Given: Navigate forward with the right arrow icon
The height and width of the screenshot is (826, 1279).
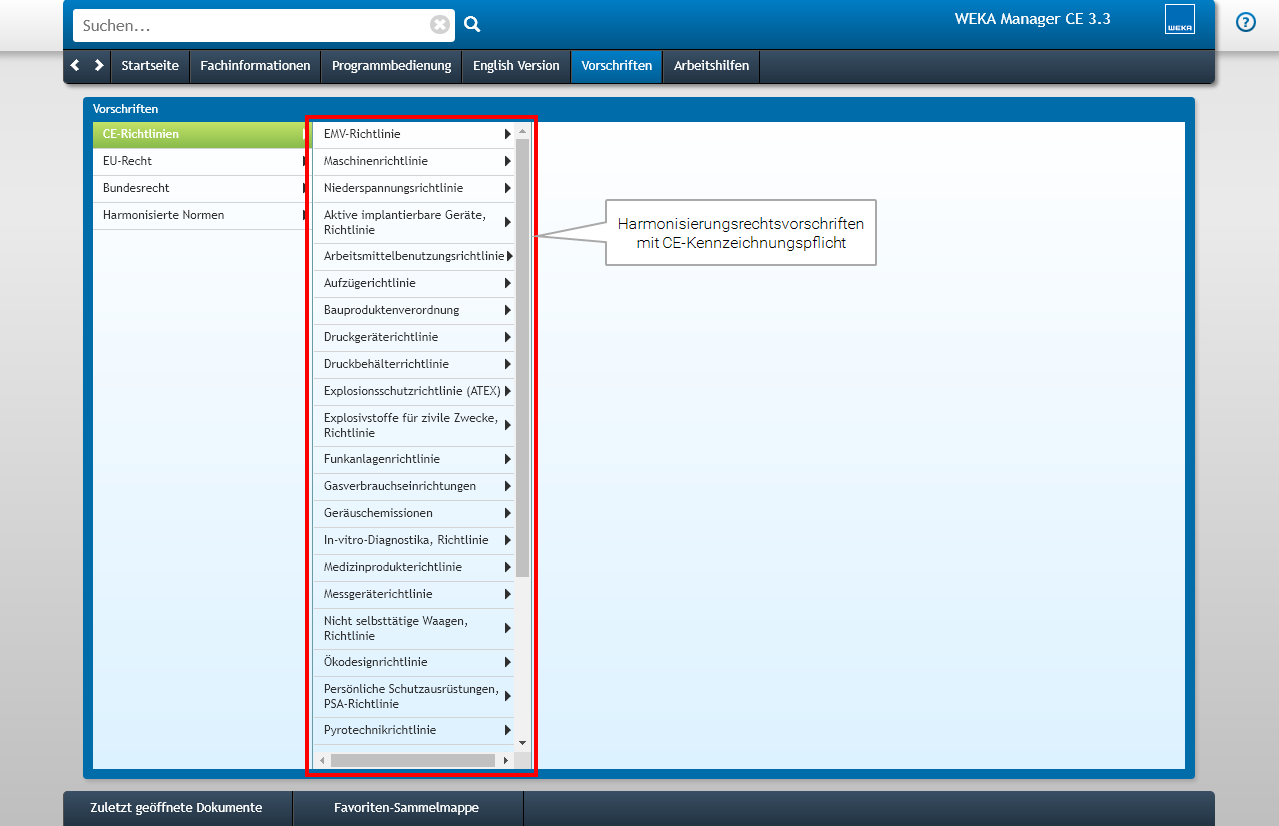Looking at the screenshot, I should [x=98, y=65].
